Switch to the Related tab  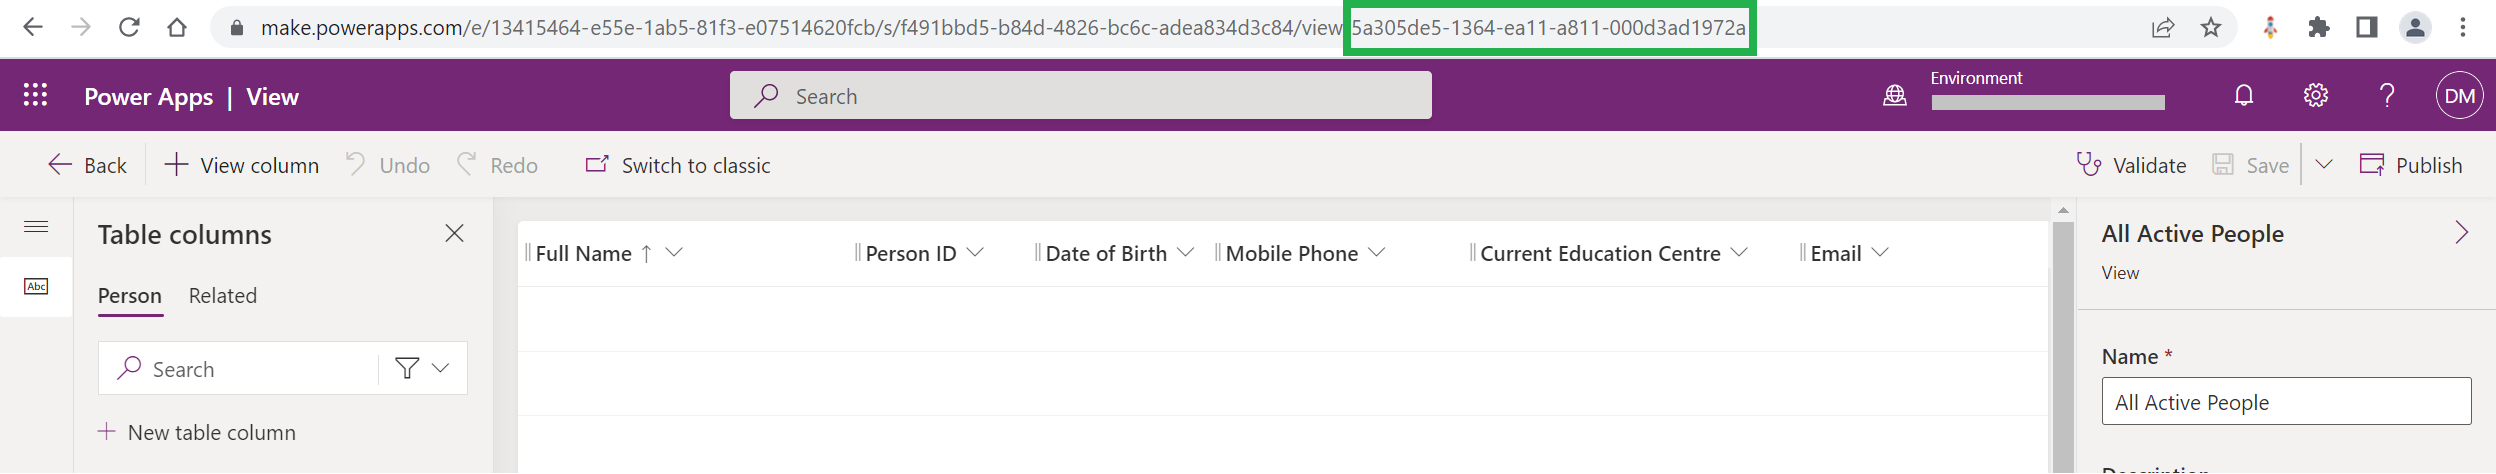point(223,296)
